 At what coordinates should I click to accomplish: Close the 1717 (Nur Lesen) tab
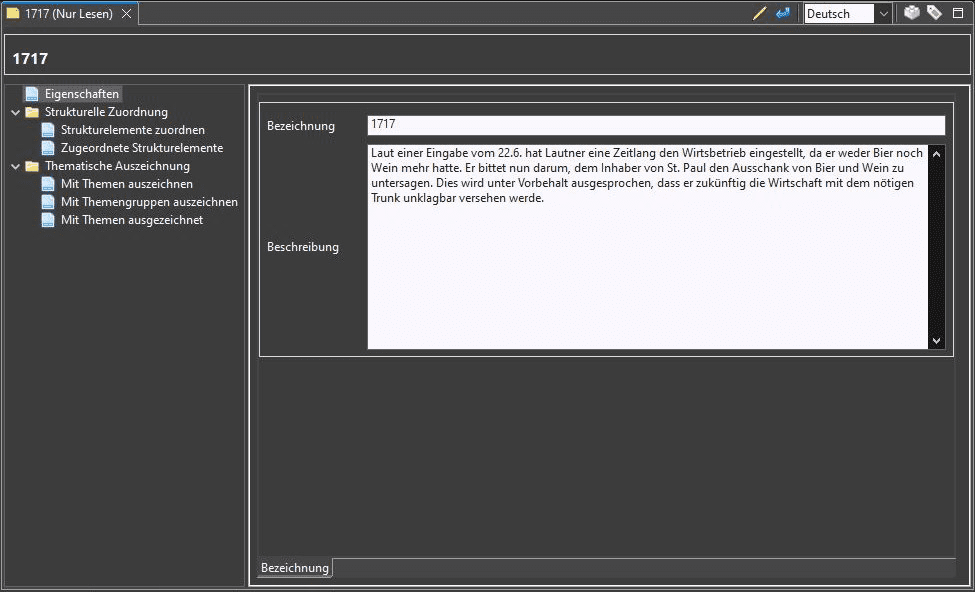click(126, 14)
